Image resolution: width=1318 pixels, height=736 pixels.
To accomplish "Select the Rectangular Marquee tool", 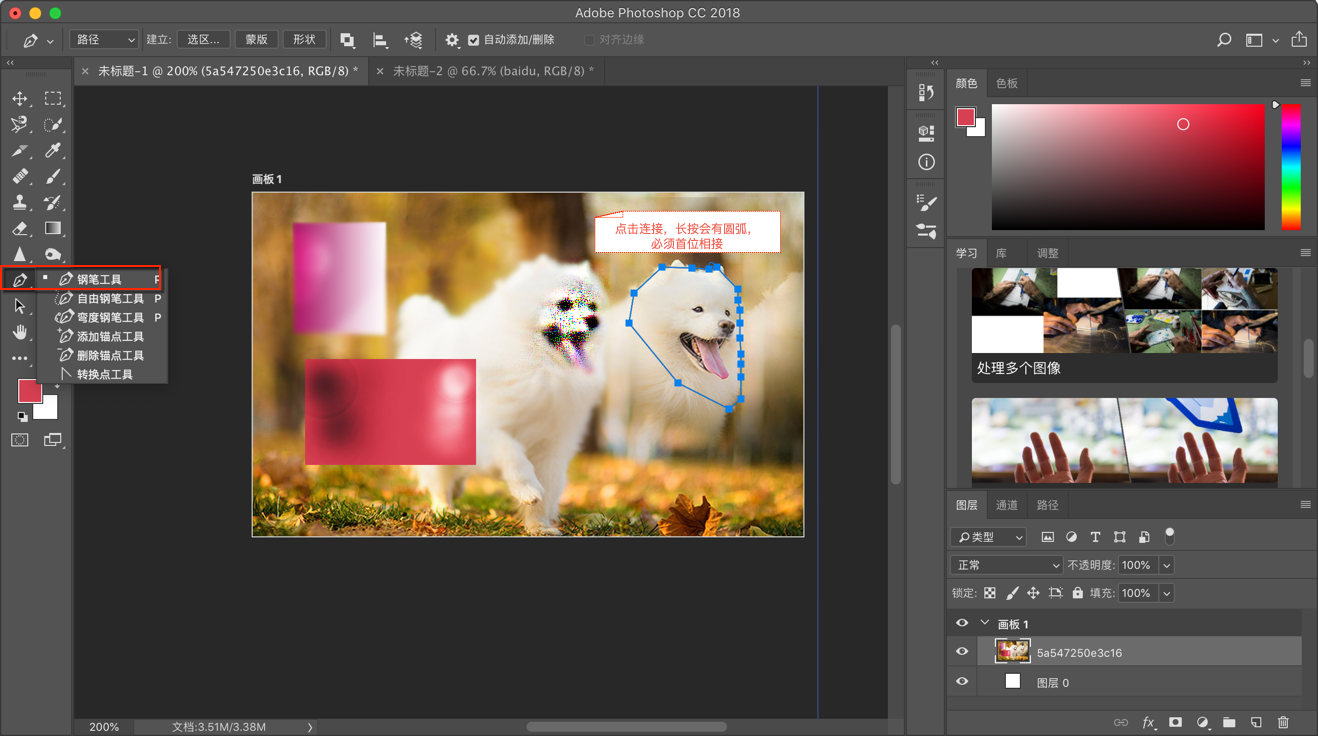I will pos(53,99).
